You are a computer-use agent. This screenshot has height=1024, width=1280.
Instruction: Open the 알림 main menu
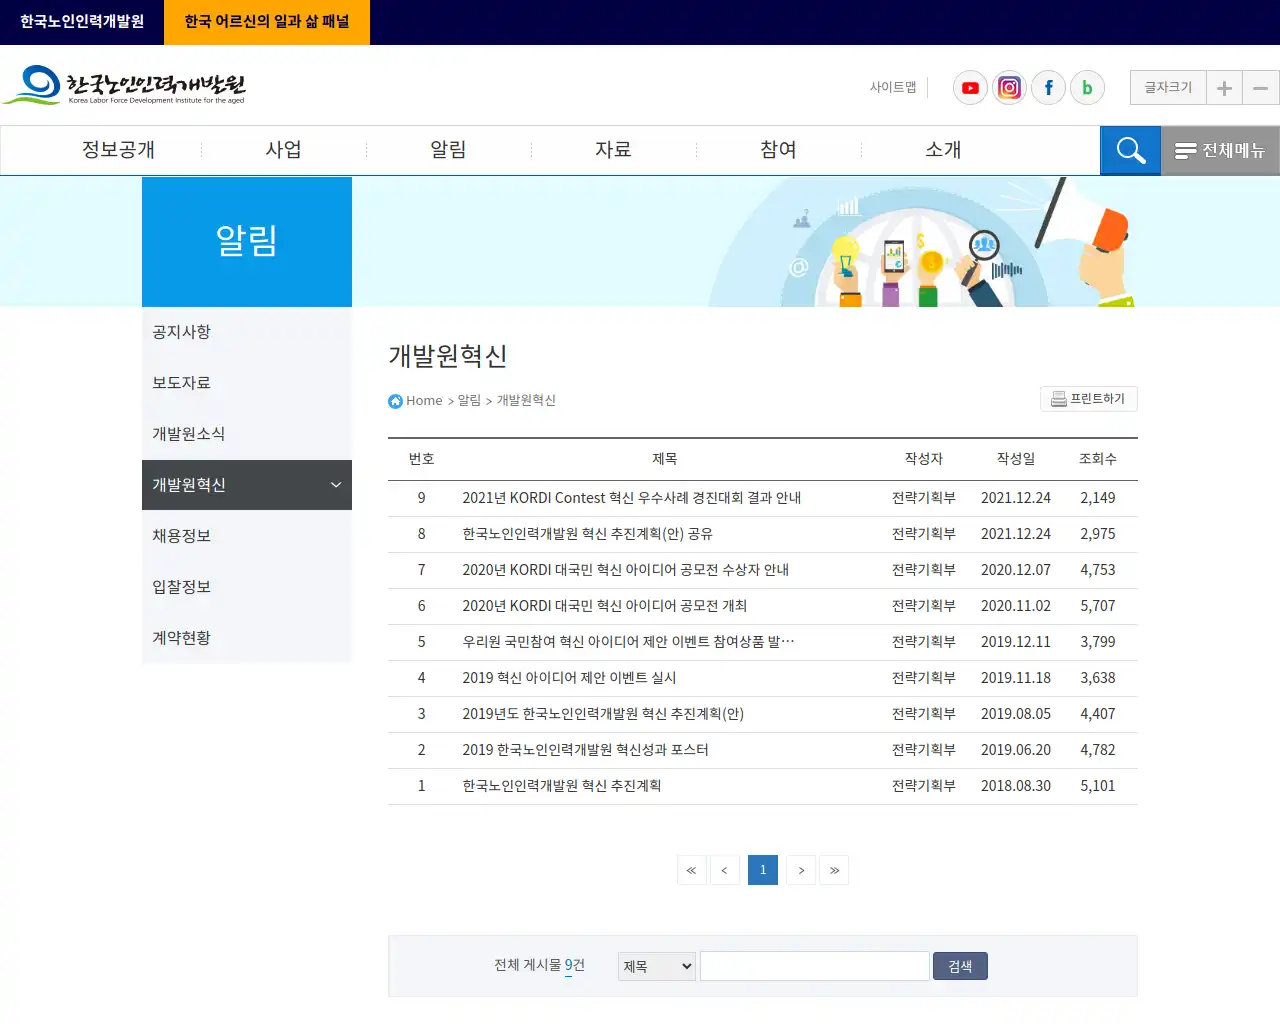click(x=448, y=150)
